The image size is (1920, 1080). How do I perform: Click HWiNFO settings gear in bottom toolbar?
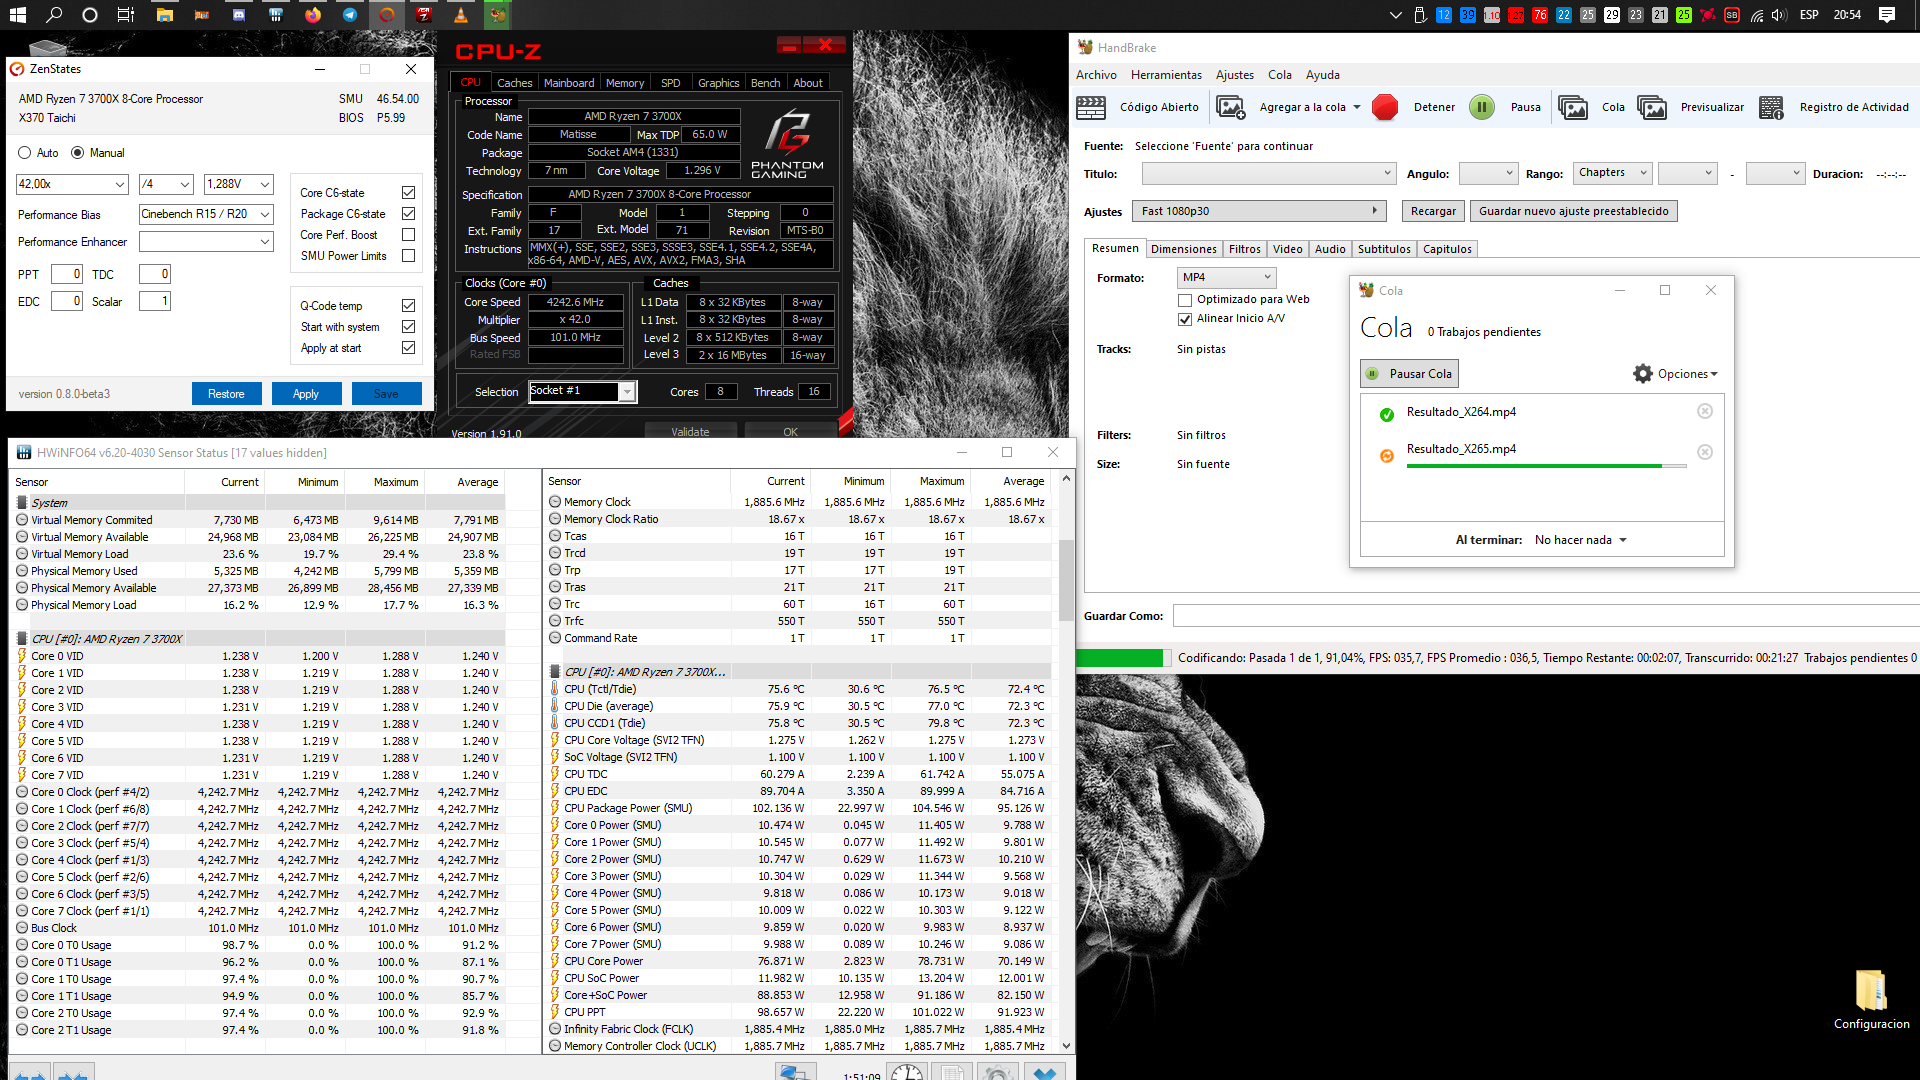tap(997, 1072)
